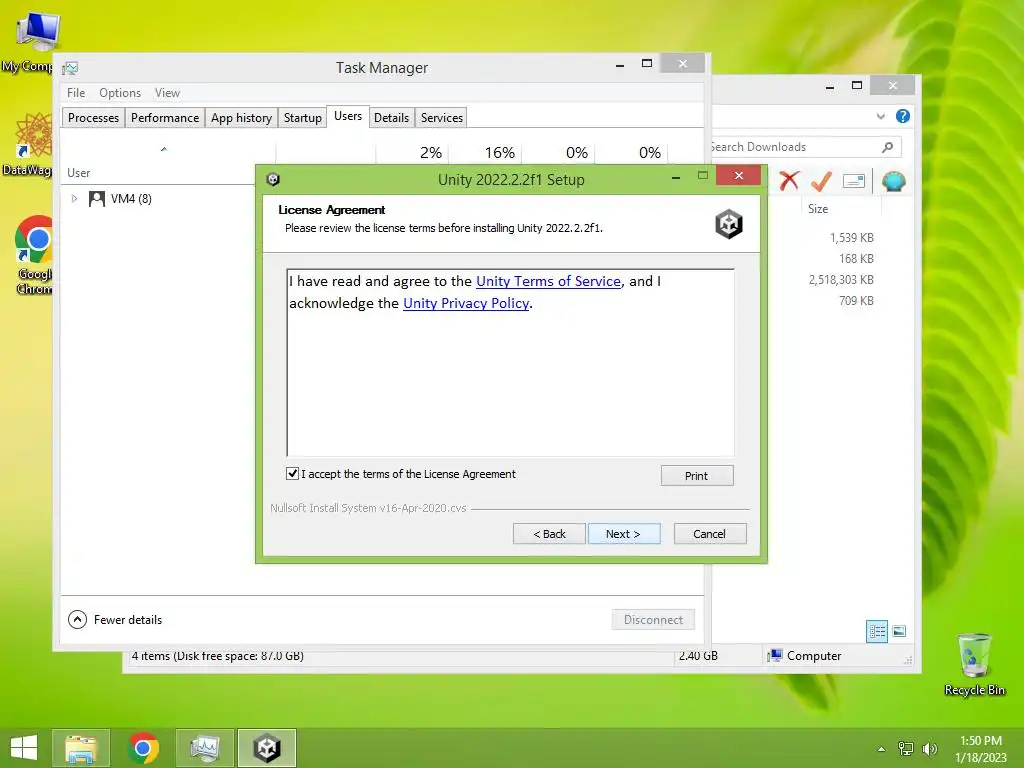Open Explorer help with the question mark icon
1024x768 pixels.
(903, 116)
